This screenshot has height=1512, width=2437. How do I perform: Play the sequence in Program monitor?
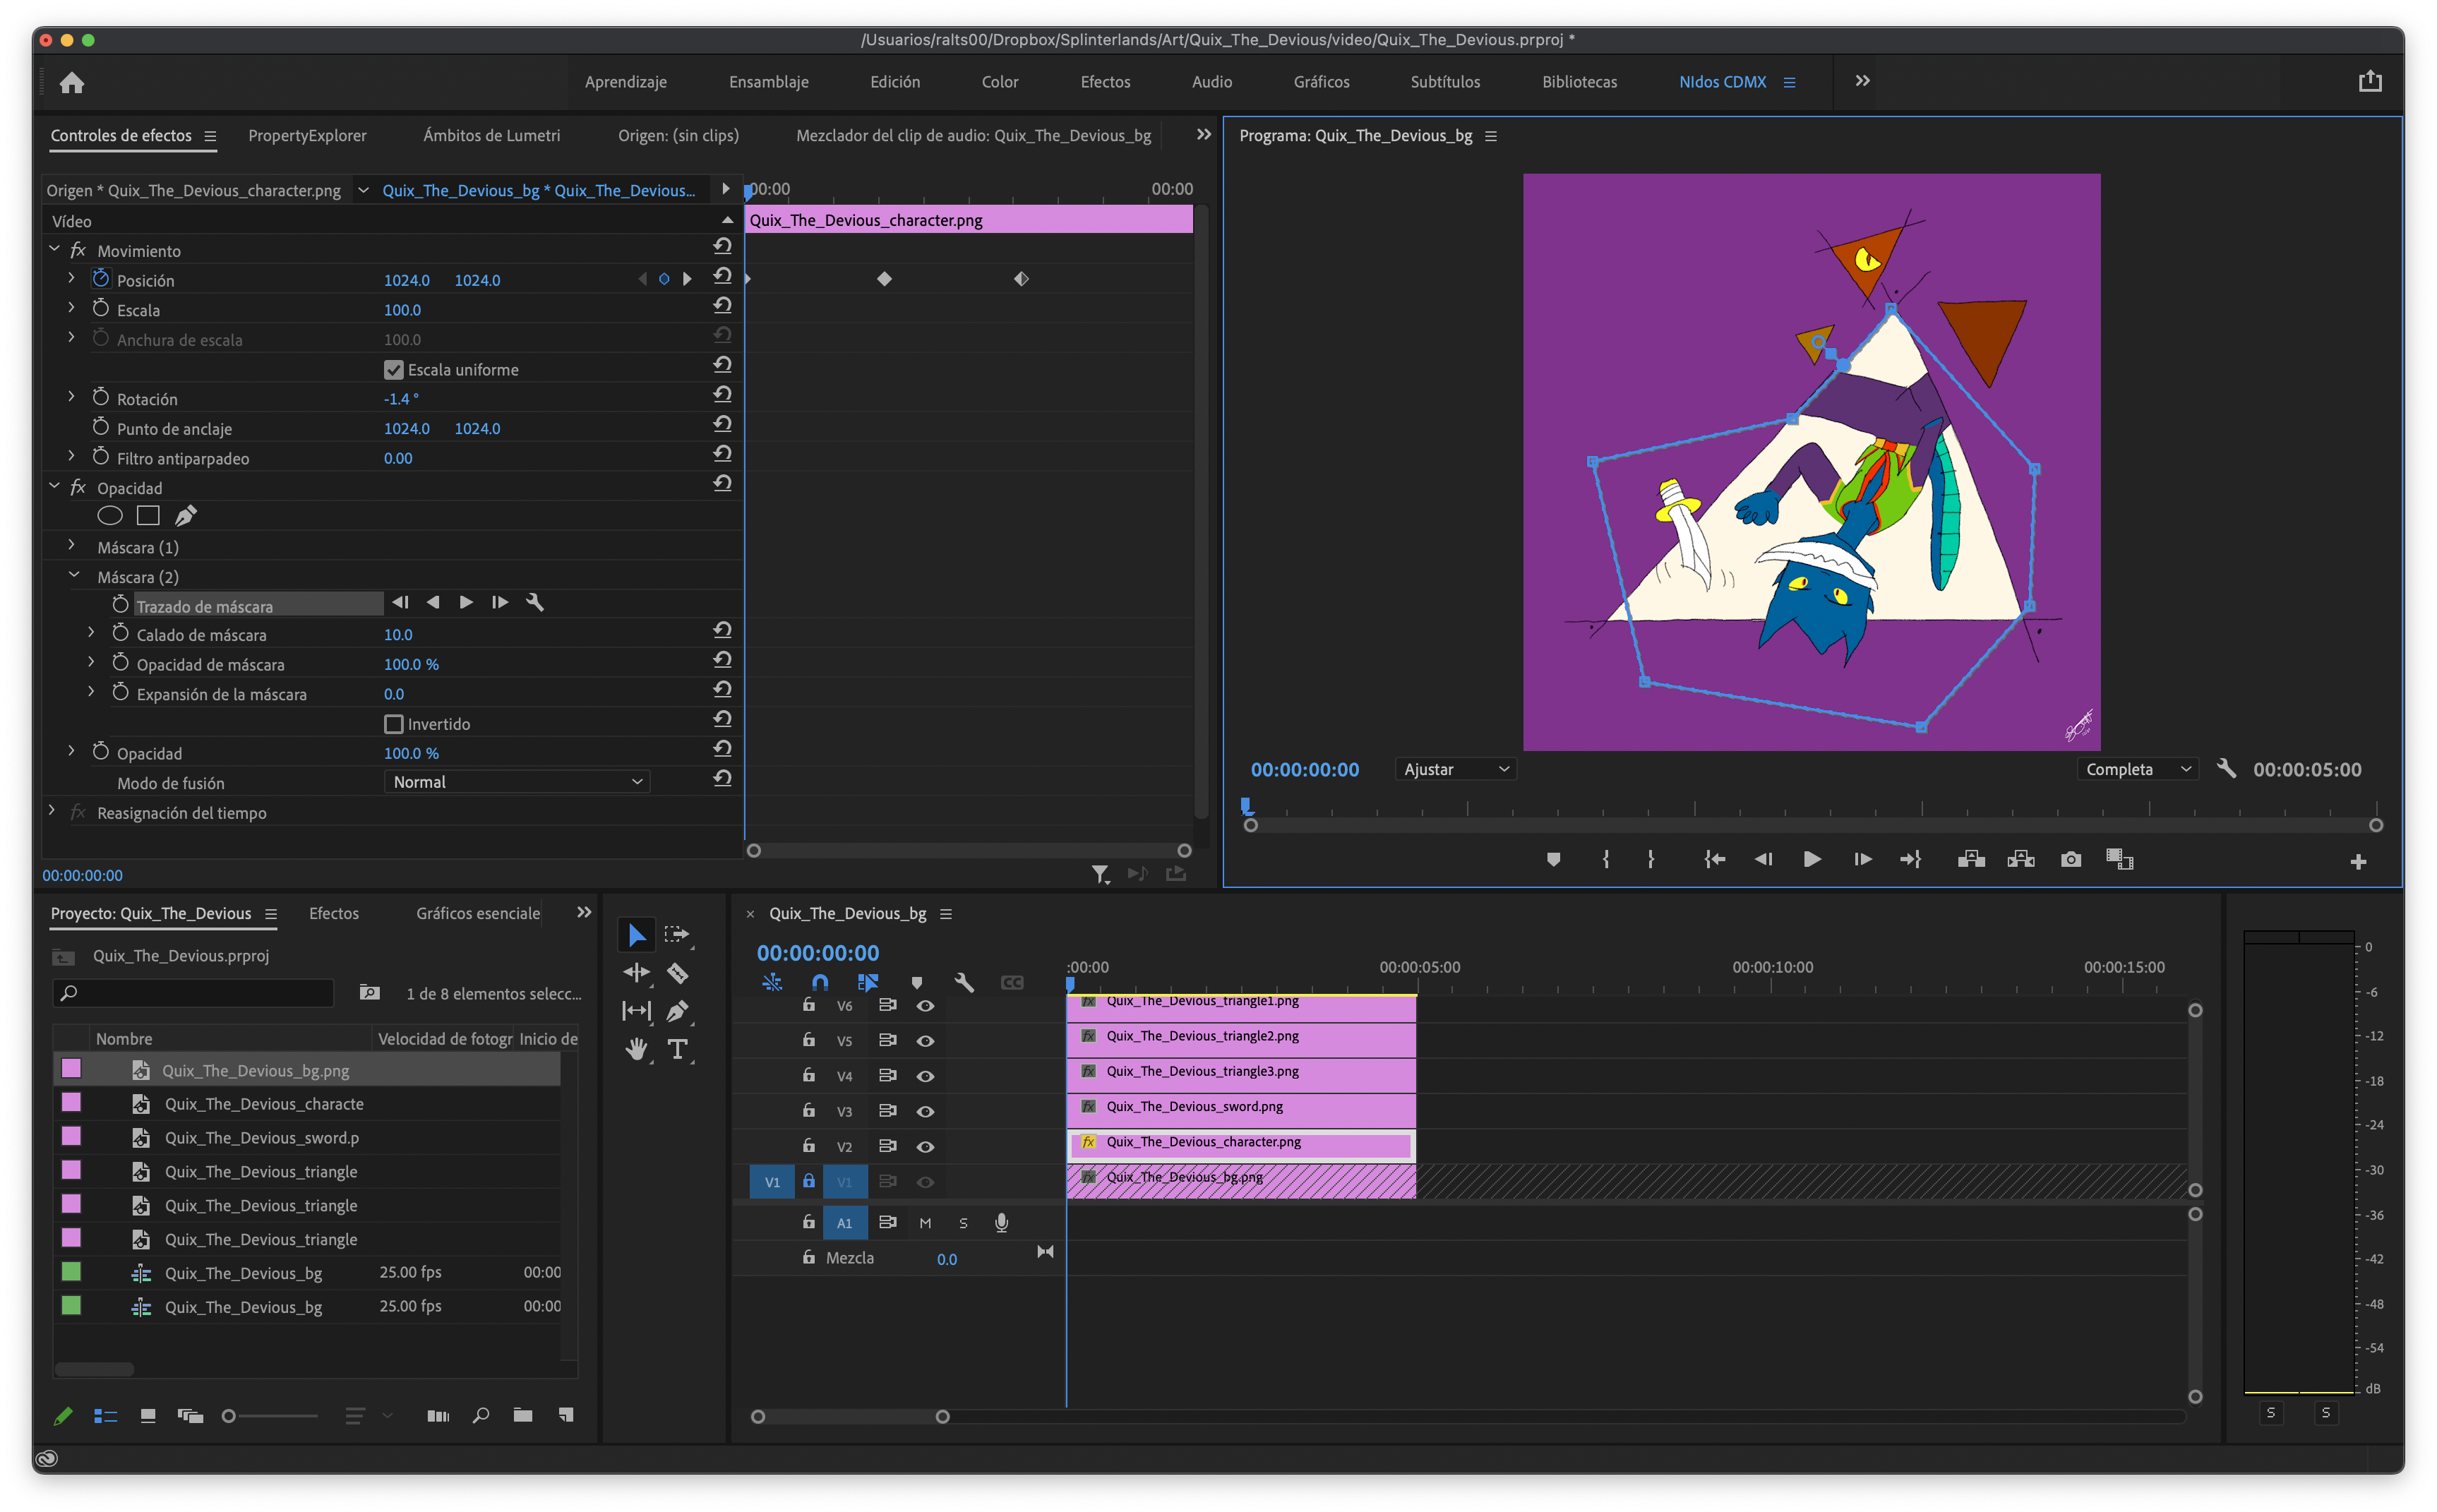point(1812,860)
